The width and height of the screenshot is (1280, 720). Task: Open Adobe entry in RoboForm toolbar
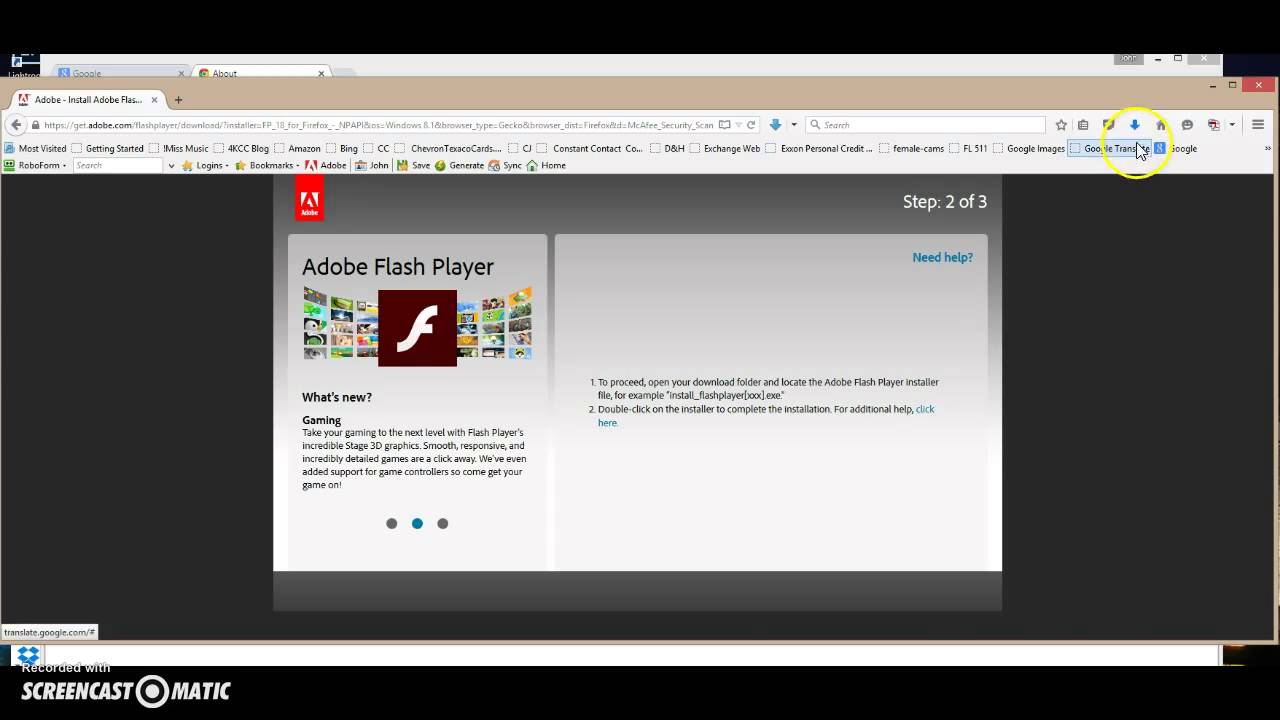[326, 165]
